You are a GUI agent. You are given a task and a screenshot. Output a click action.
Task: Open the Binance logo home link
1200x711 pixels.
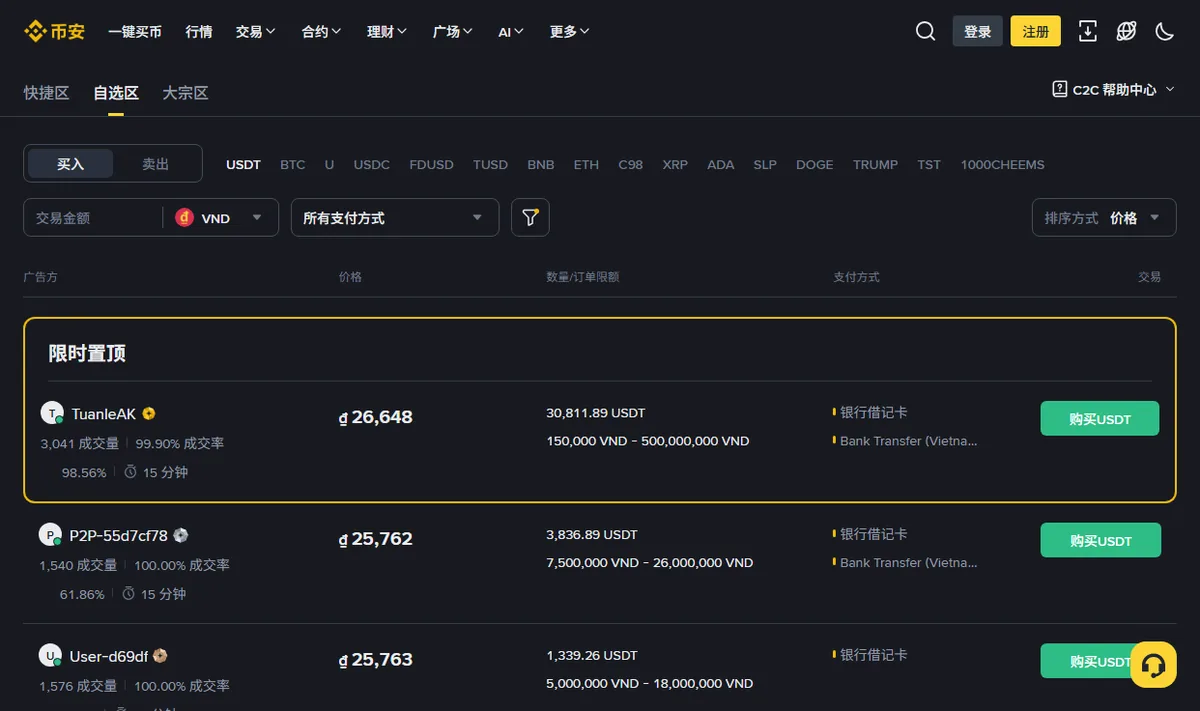(x=54, y=31)
